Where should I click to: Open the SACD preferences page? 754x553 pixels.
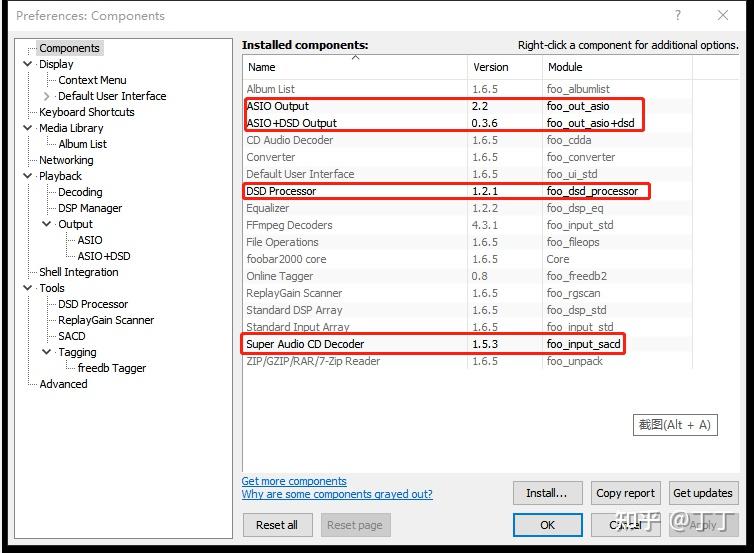[72, 336]
